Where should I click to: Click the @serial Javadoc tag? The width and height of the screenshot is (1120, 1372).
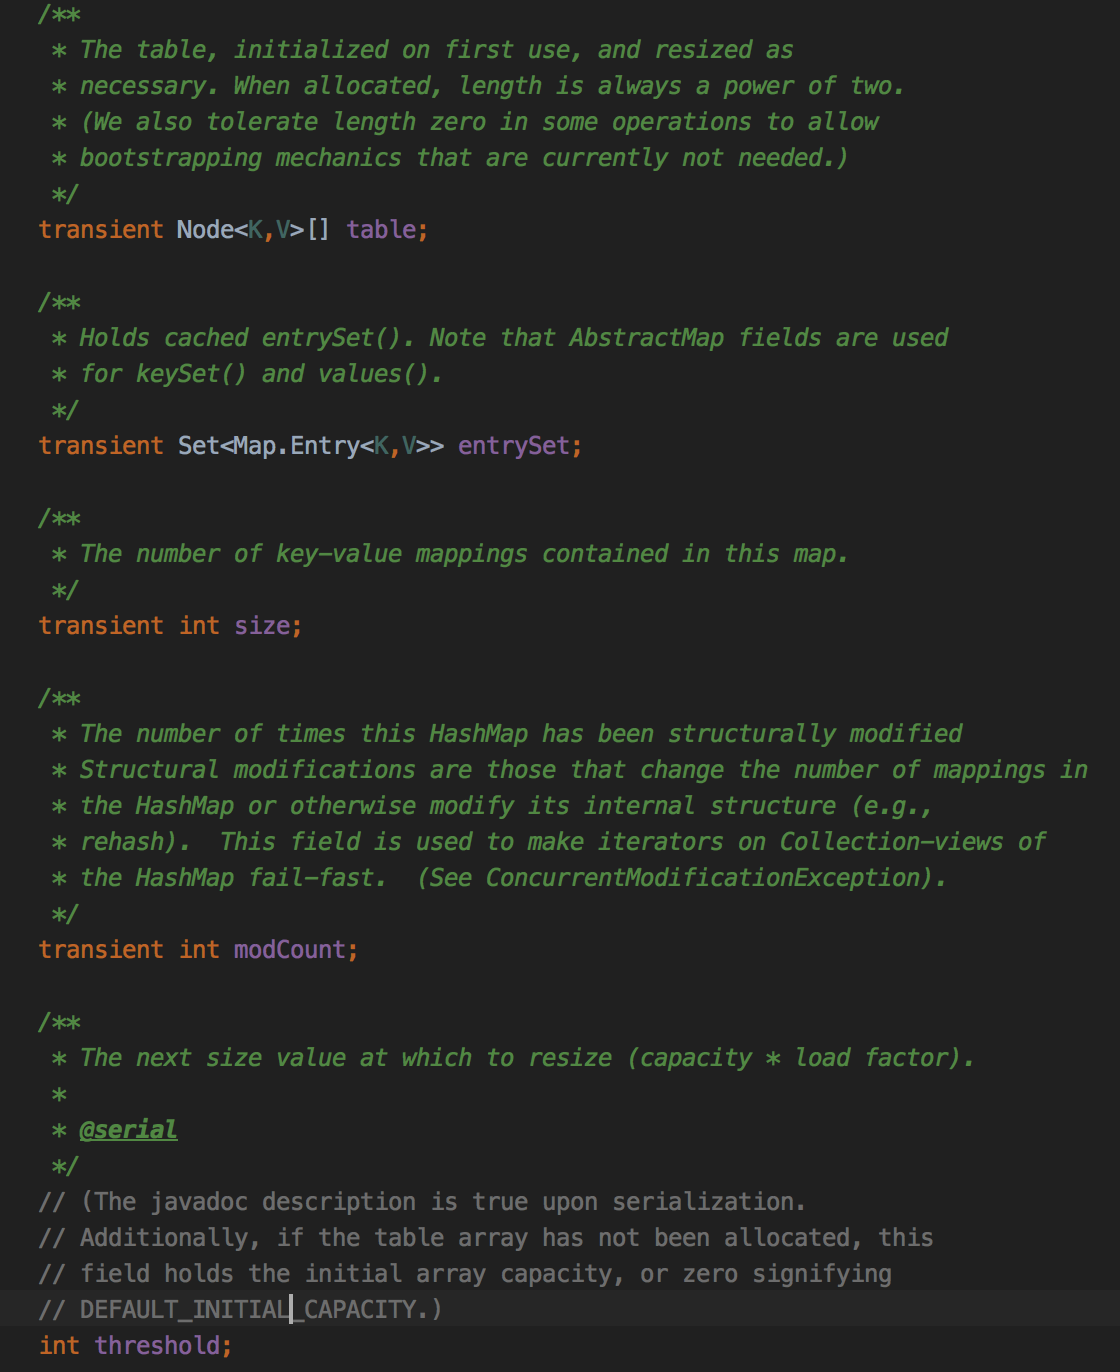pos(128,1130)
